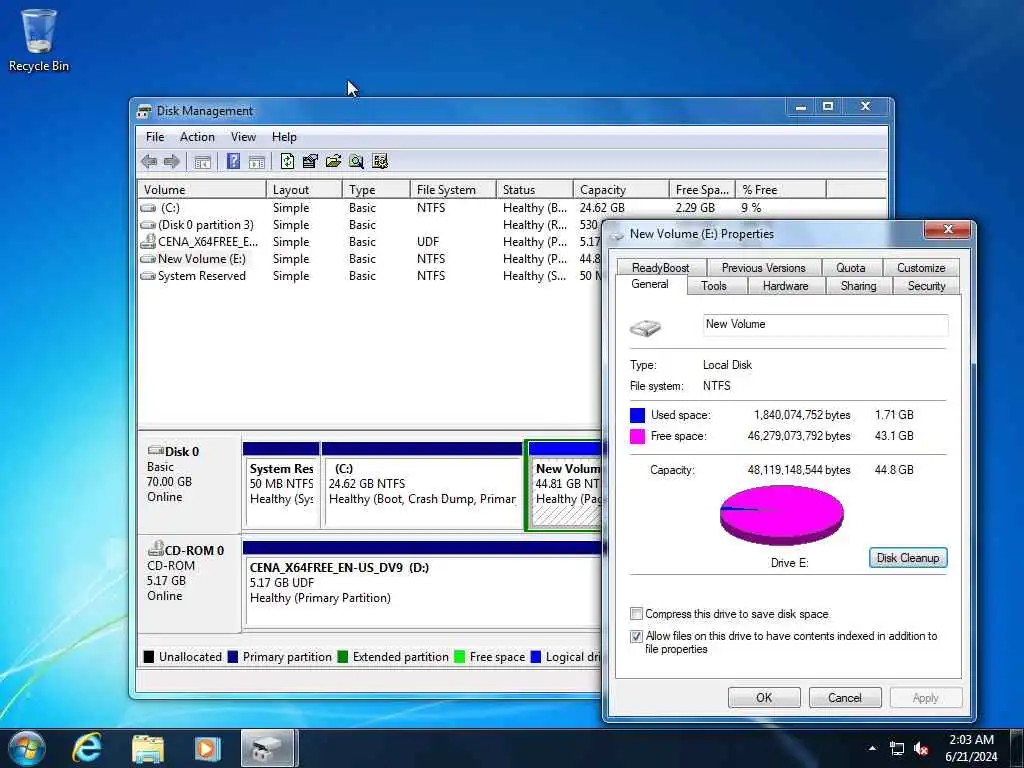Click the drive icon next to the volume name field
The width and height of the screenshot is (1024, 768).
(645, 328)
